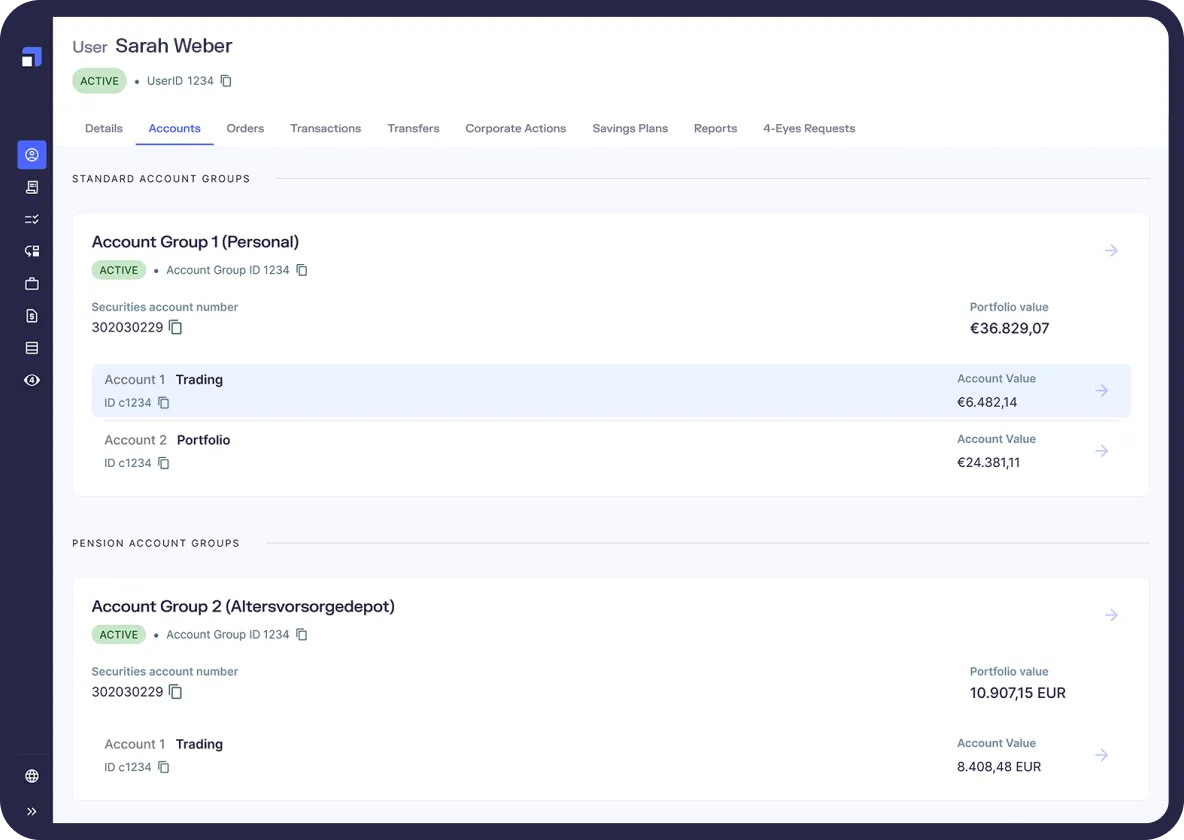Open the Corporate Actions tab
The height and width of the screenshot is (840, 1184).
[516, 128]
